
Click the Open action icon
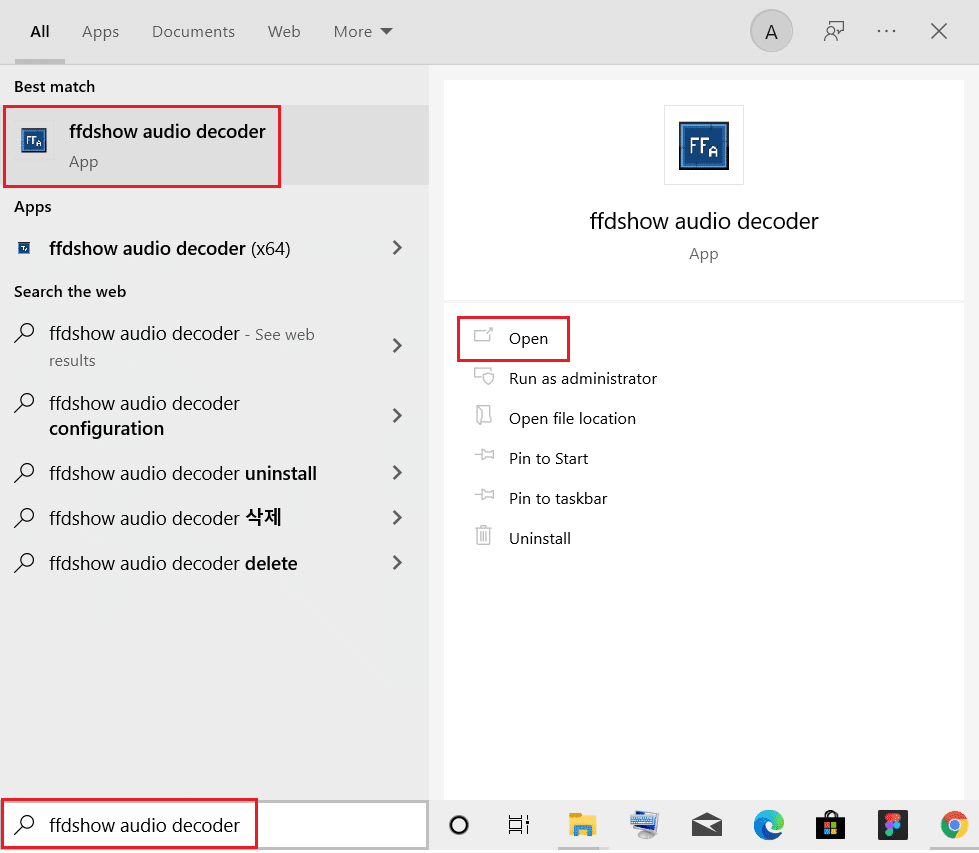pyautogui.click(x=483, y=337)
